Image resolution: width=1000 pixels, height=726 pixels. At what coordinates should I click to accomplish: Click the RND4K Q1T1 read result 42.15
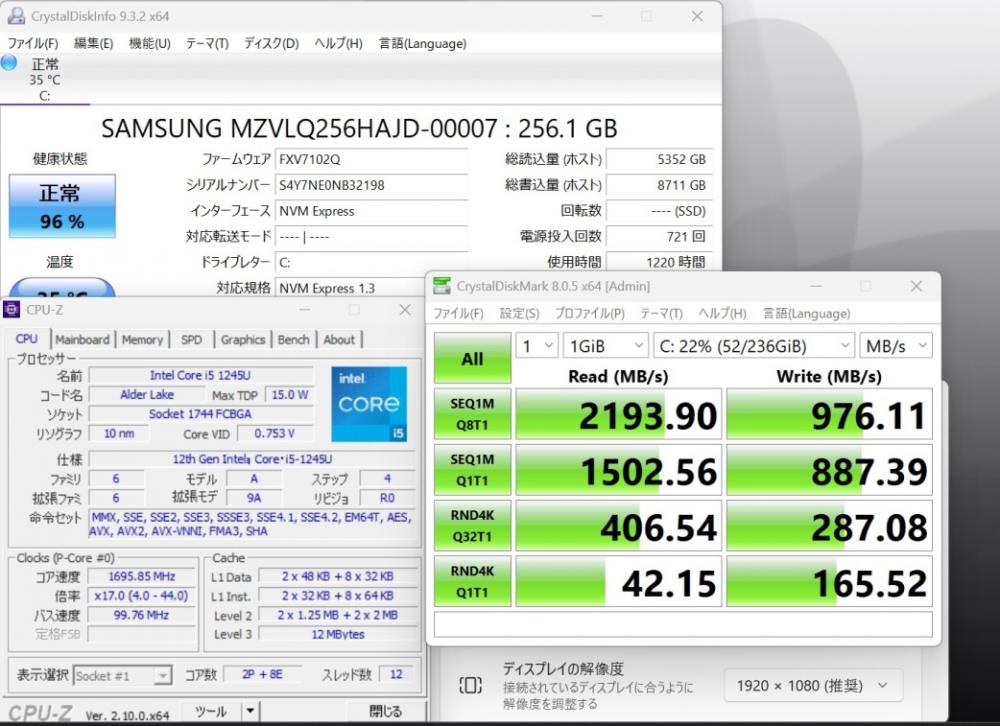coord(618,581)
